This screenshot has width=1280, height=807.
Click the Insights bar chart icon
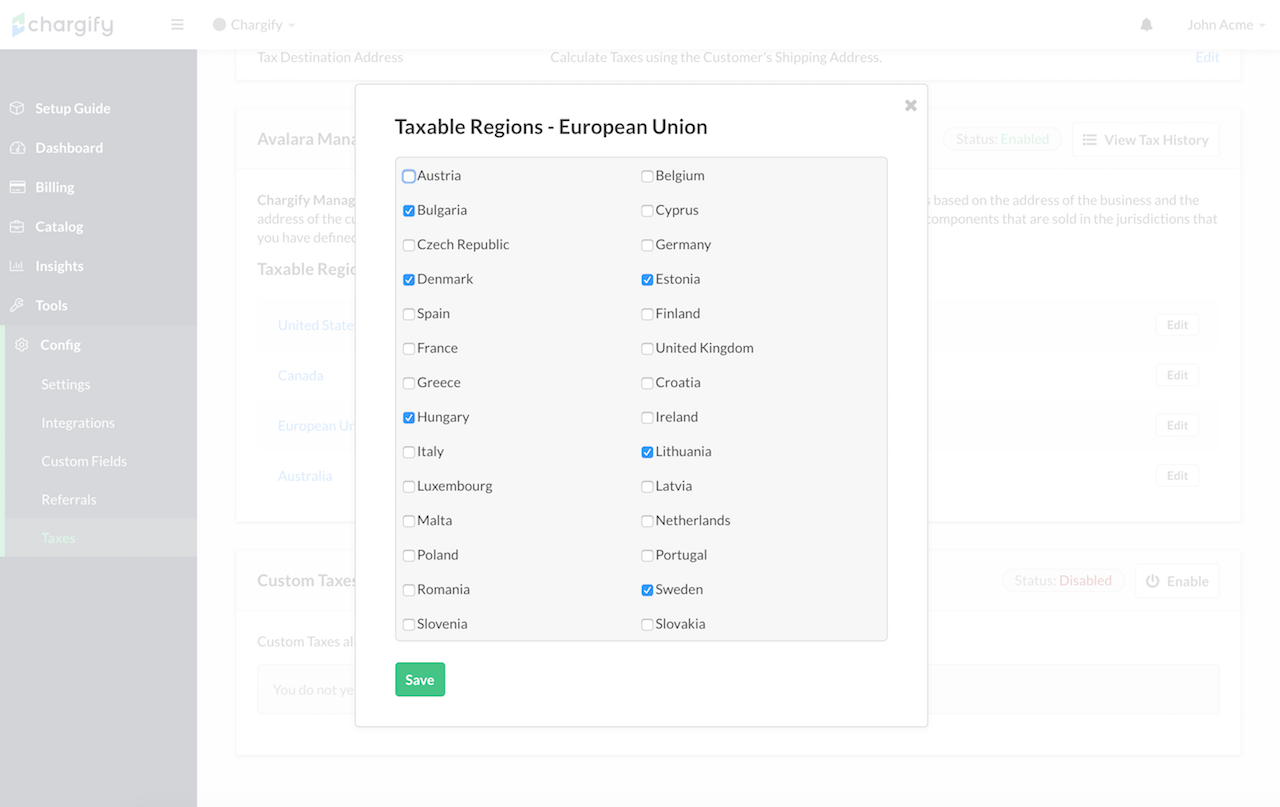click(17, 266)
